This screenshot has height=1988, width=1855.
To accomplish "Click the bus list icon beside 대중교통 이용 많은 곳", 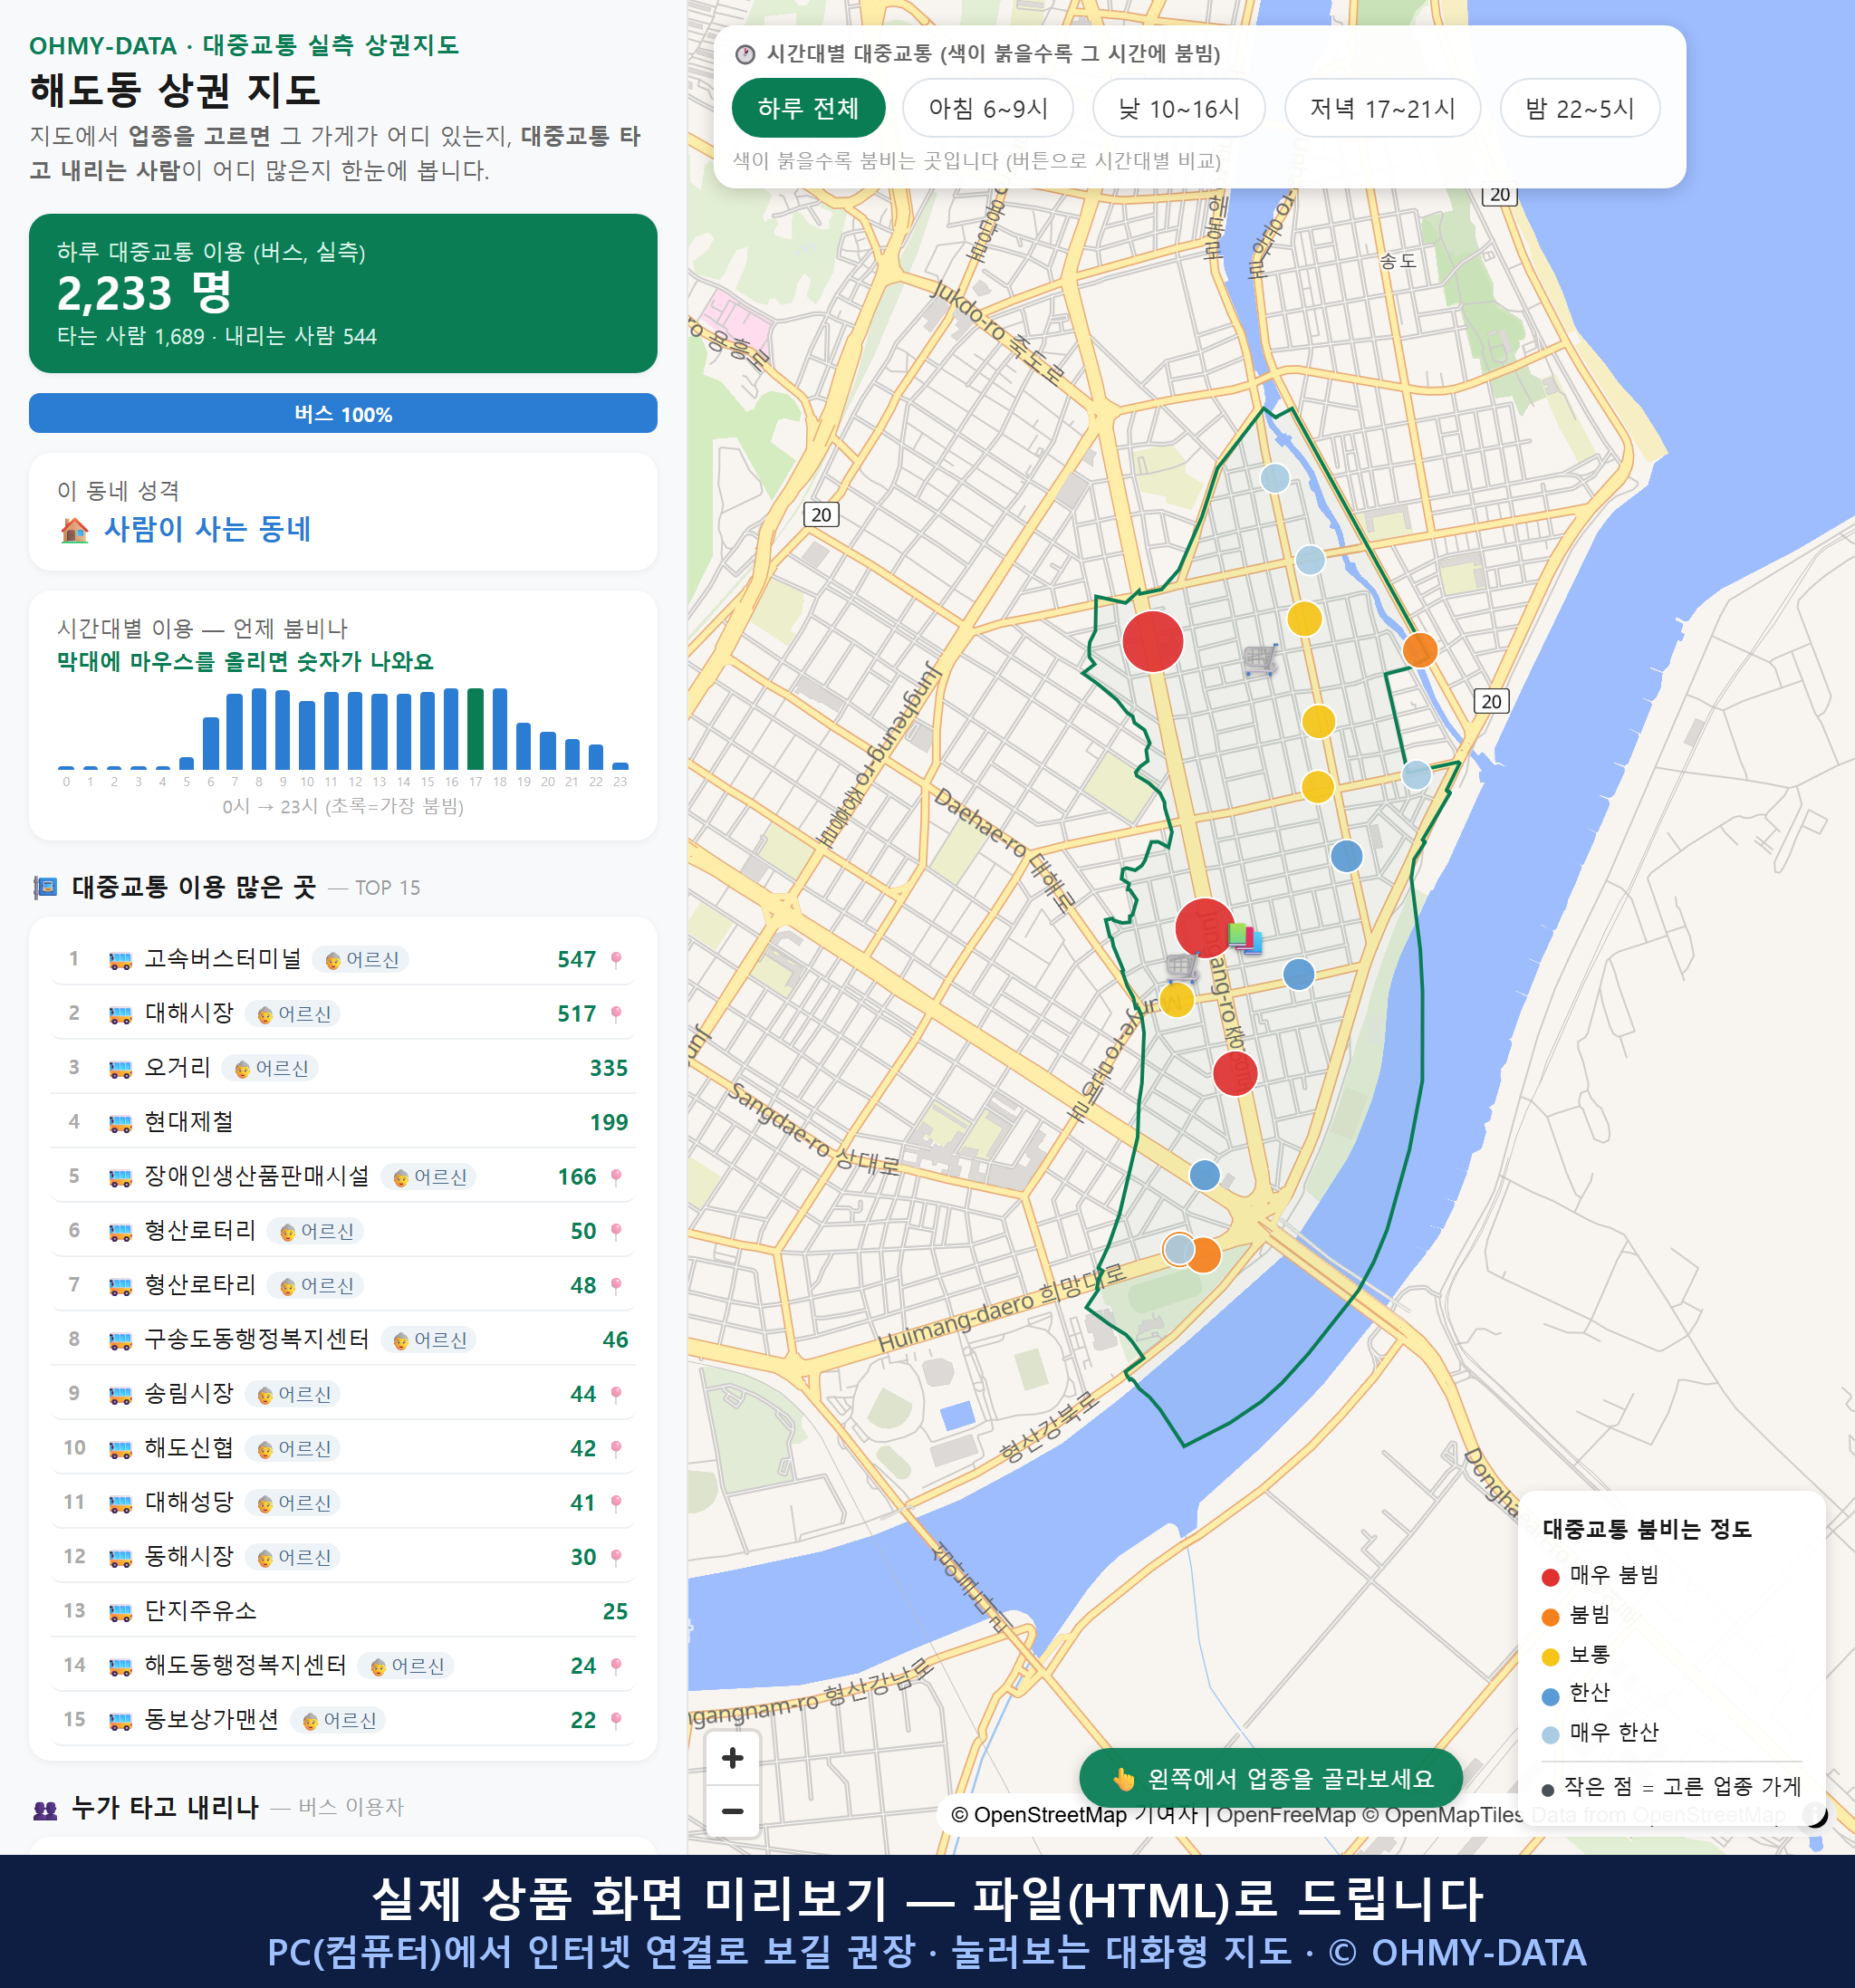I will click(x=45, y=887).
